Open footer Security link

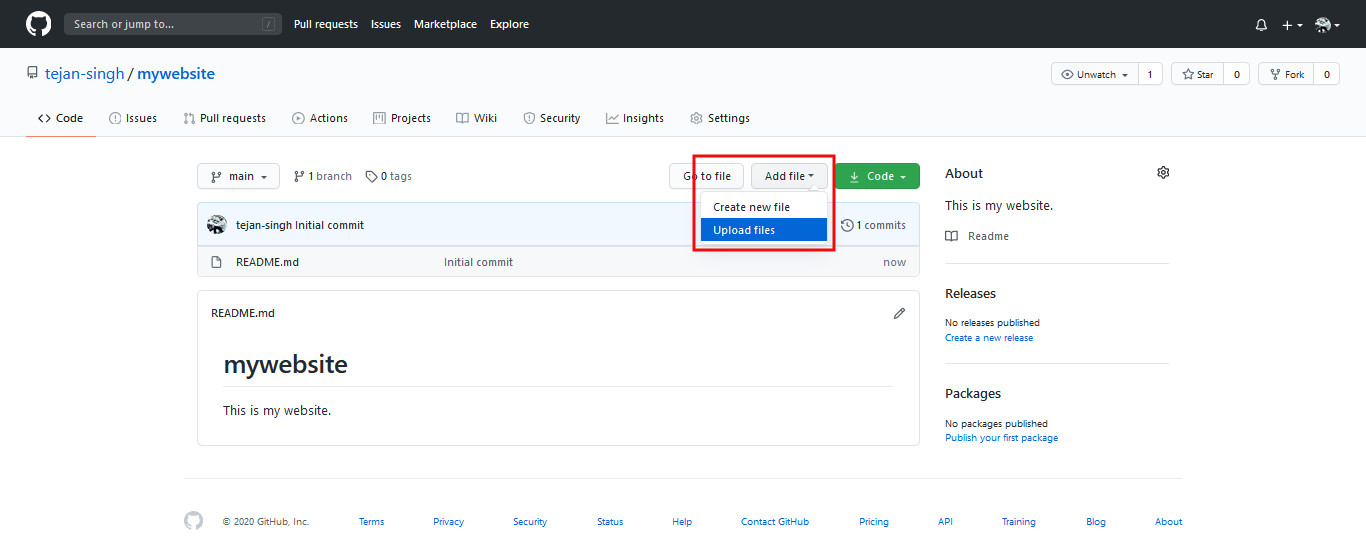tap(530, 522)
